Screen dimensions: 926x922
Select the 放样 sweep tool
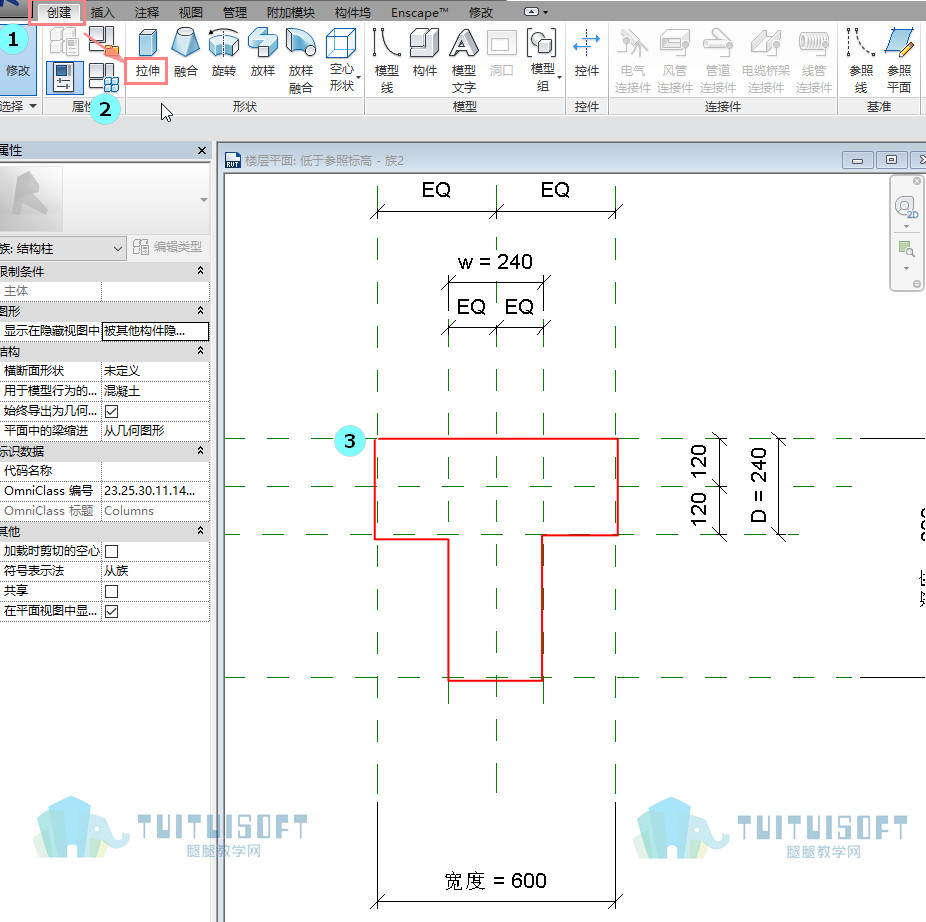coord(262,54)
